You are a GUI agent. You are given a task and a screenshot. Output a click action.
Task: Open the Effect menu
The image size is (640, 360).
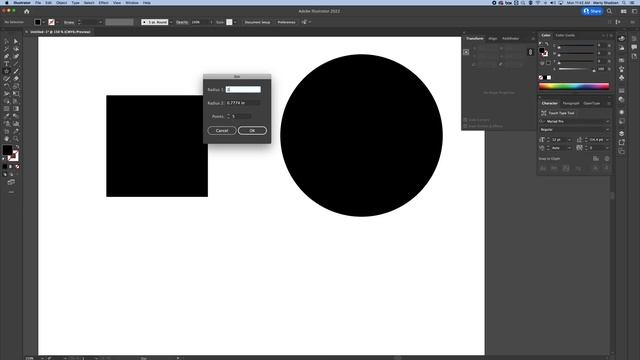tap(103, 2)
